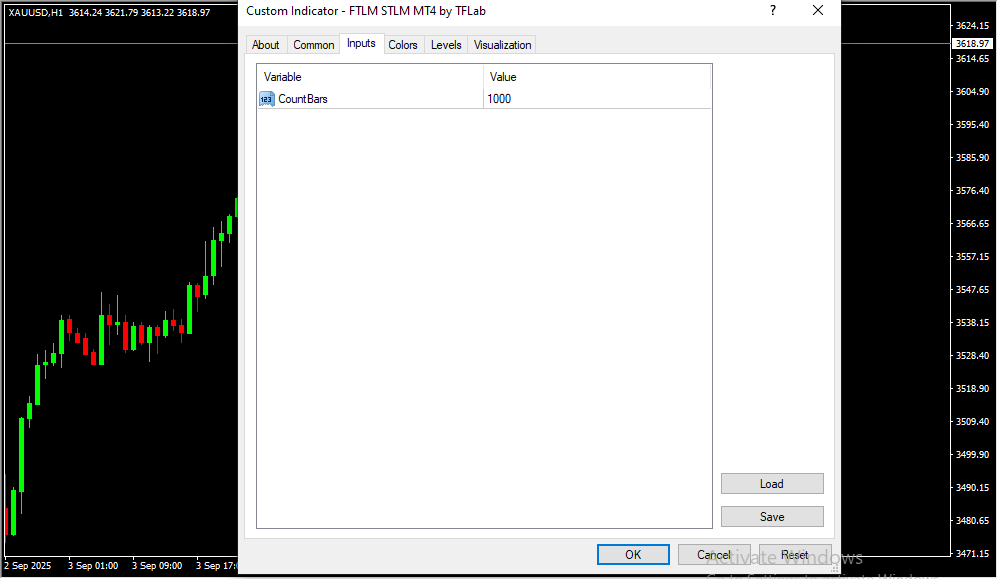Screen dimensions: 998x579
Task: Click the XAUUSD,H1 chart title text
Action: 36,12
